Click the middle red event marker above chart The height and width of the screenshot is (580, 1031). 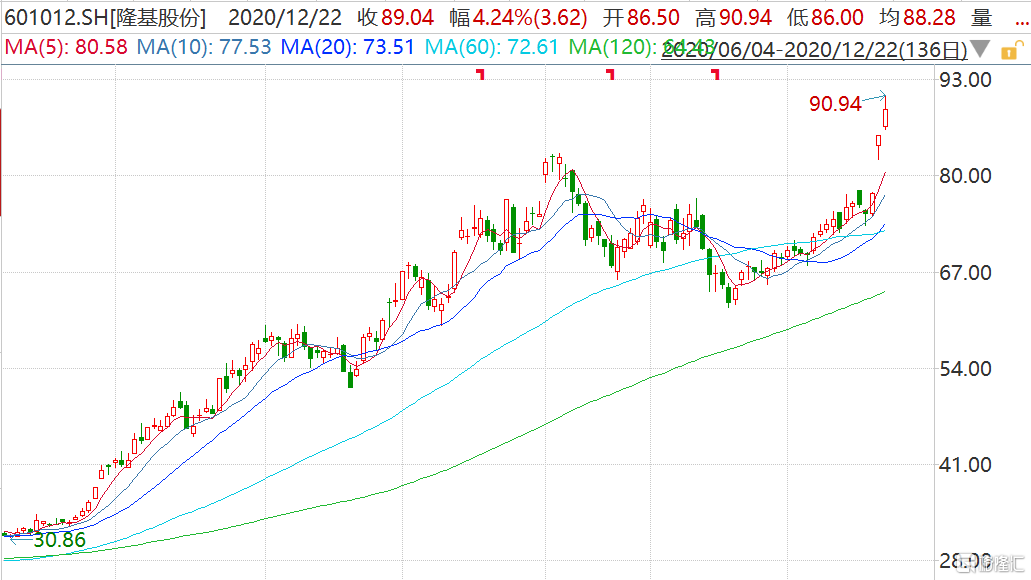click(x=611, y=74)
